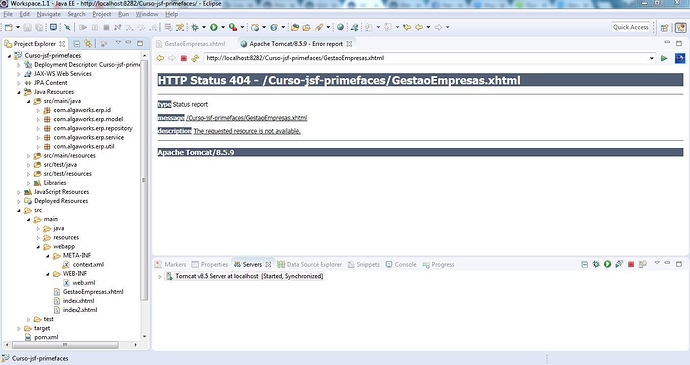Click red Stop loading icon in browser
The image size is (690, 365).
184,58
